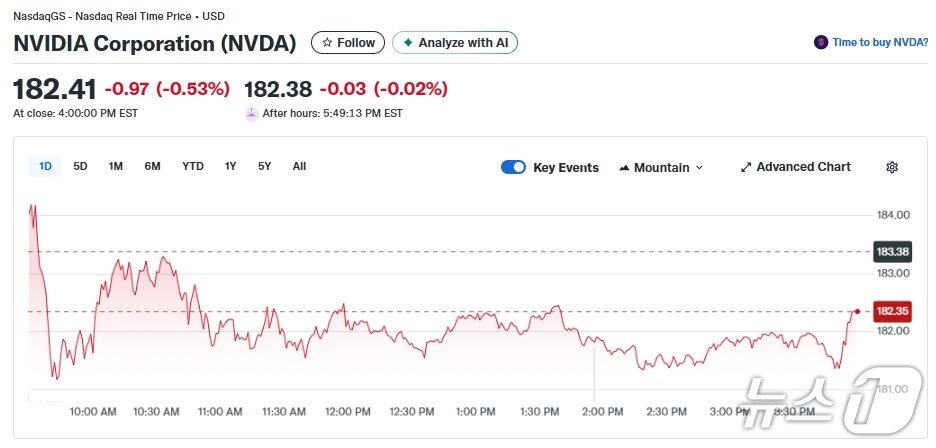Open the Time to buy NVDA? link
Viewport: 936px width, 448px height.
pos(879,43)
